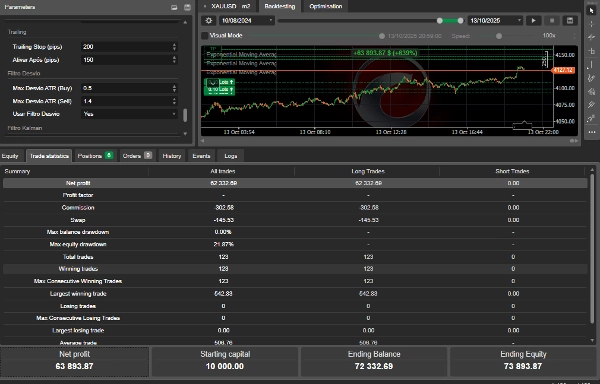Open more chart tools (three dots)
This screenshot has width=600, height=384.
(592, 132)
